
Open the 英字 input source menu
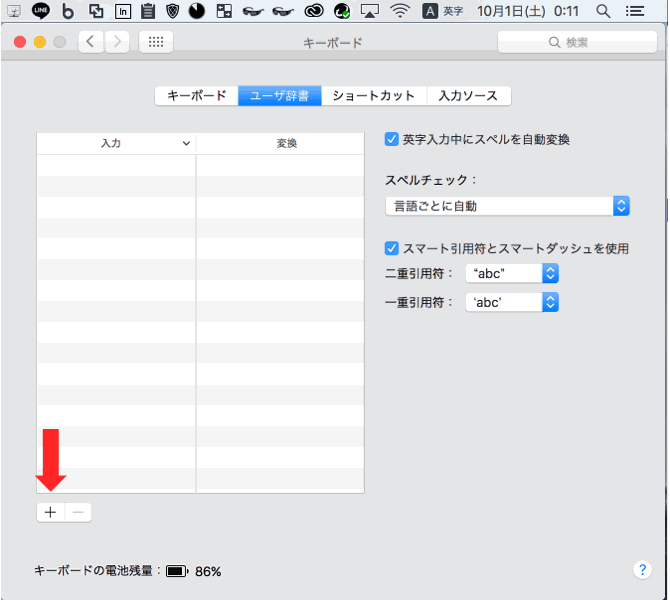coord(443,11)
